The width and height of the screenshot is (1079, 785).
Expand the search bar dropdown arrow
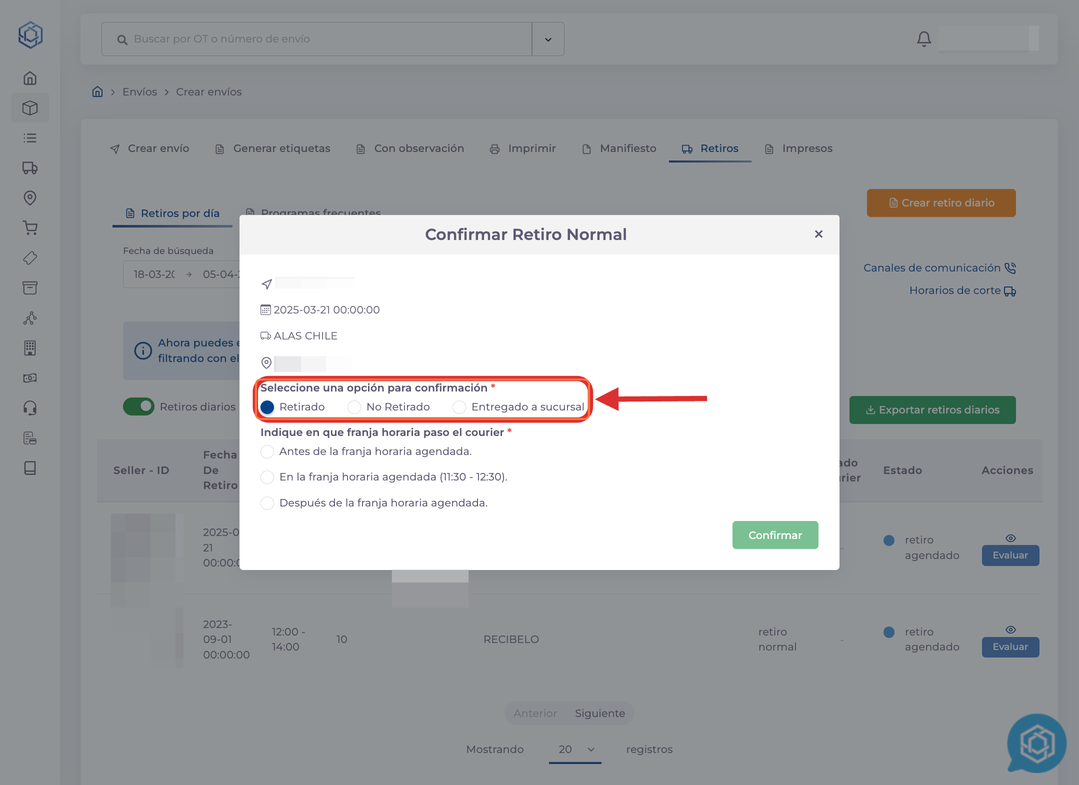548,39
